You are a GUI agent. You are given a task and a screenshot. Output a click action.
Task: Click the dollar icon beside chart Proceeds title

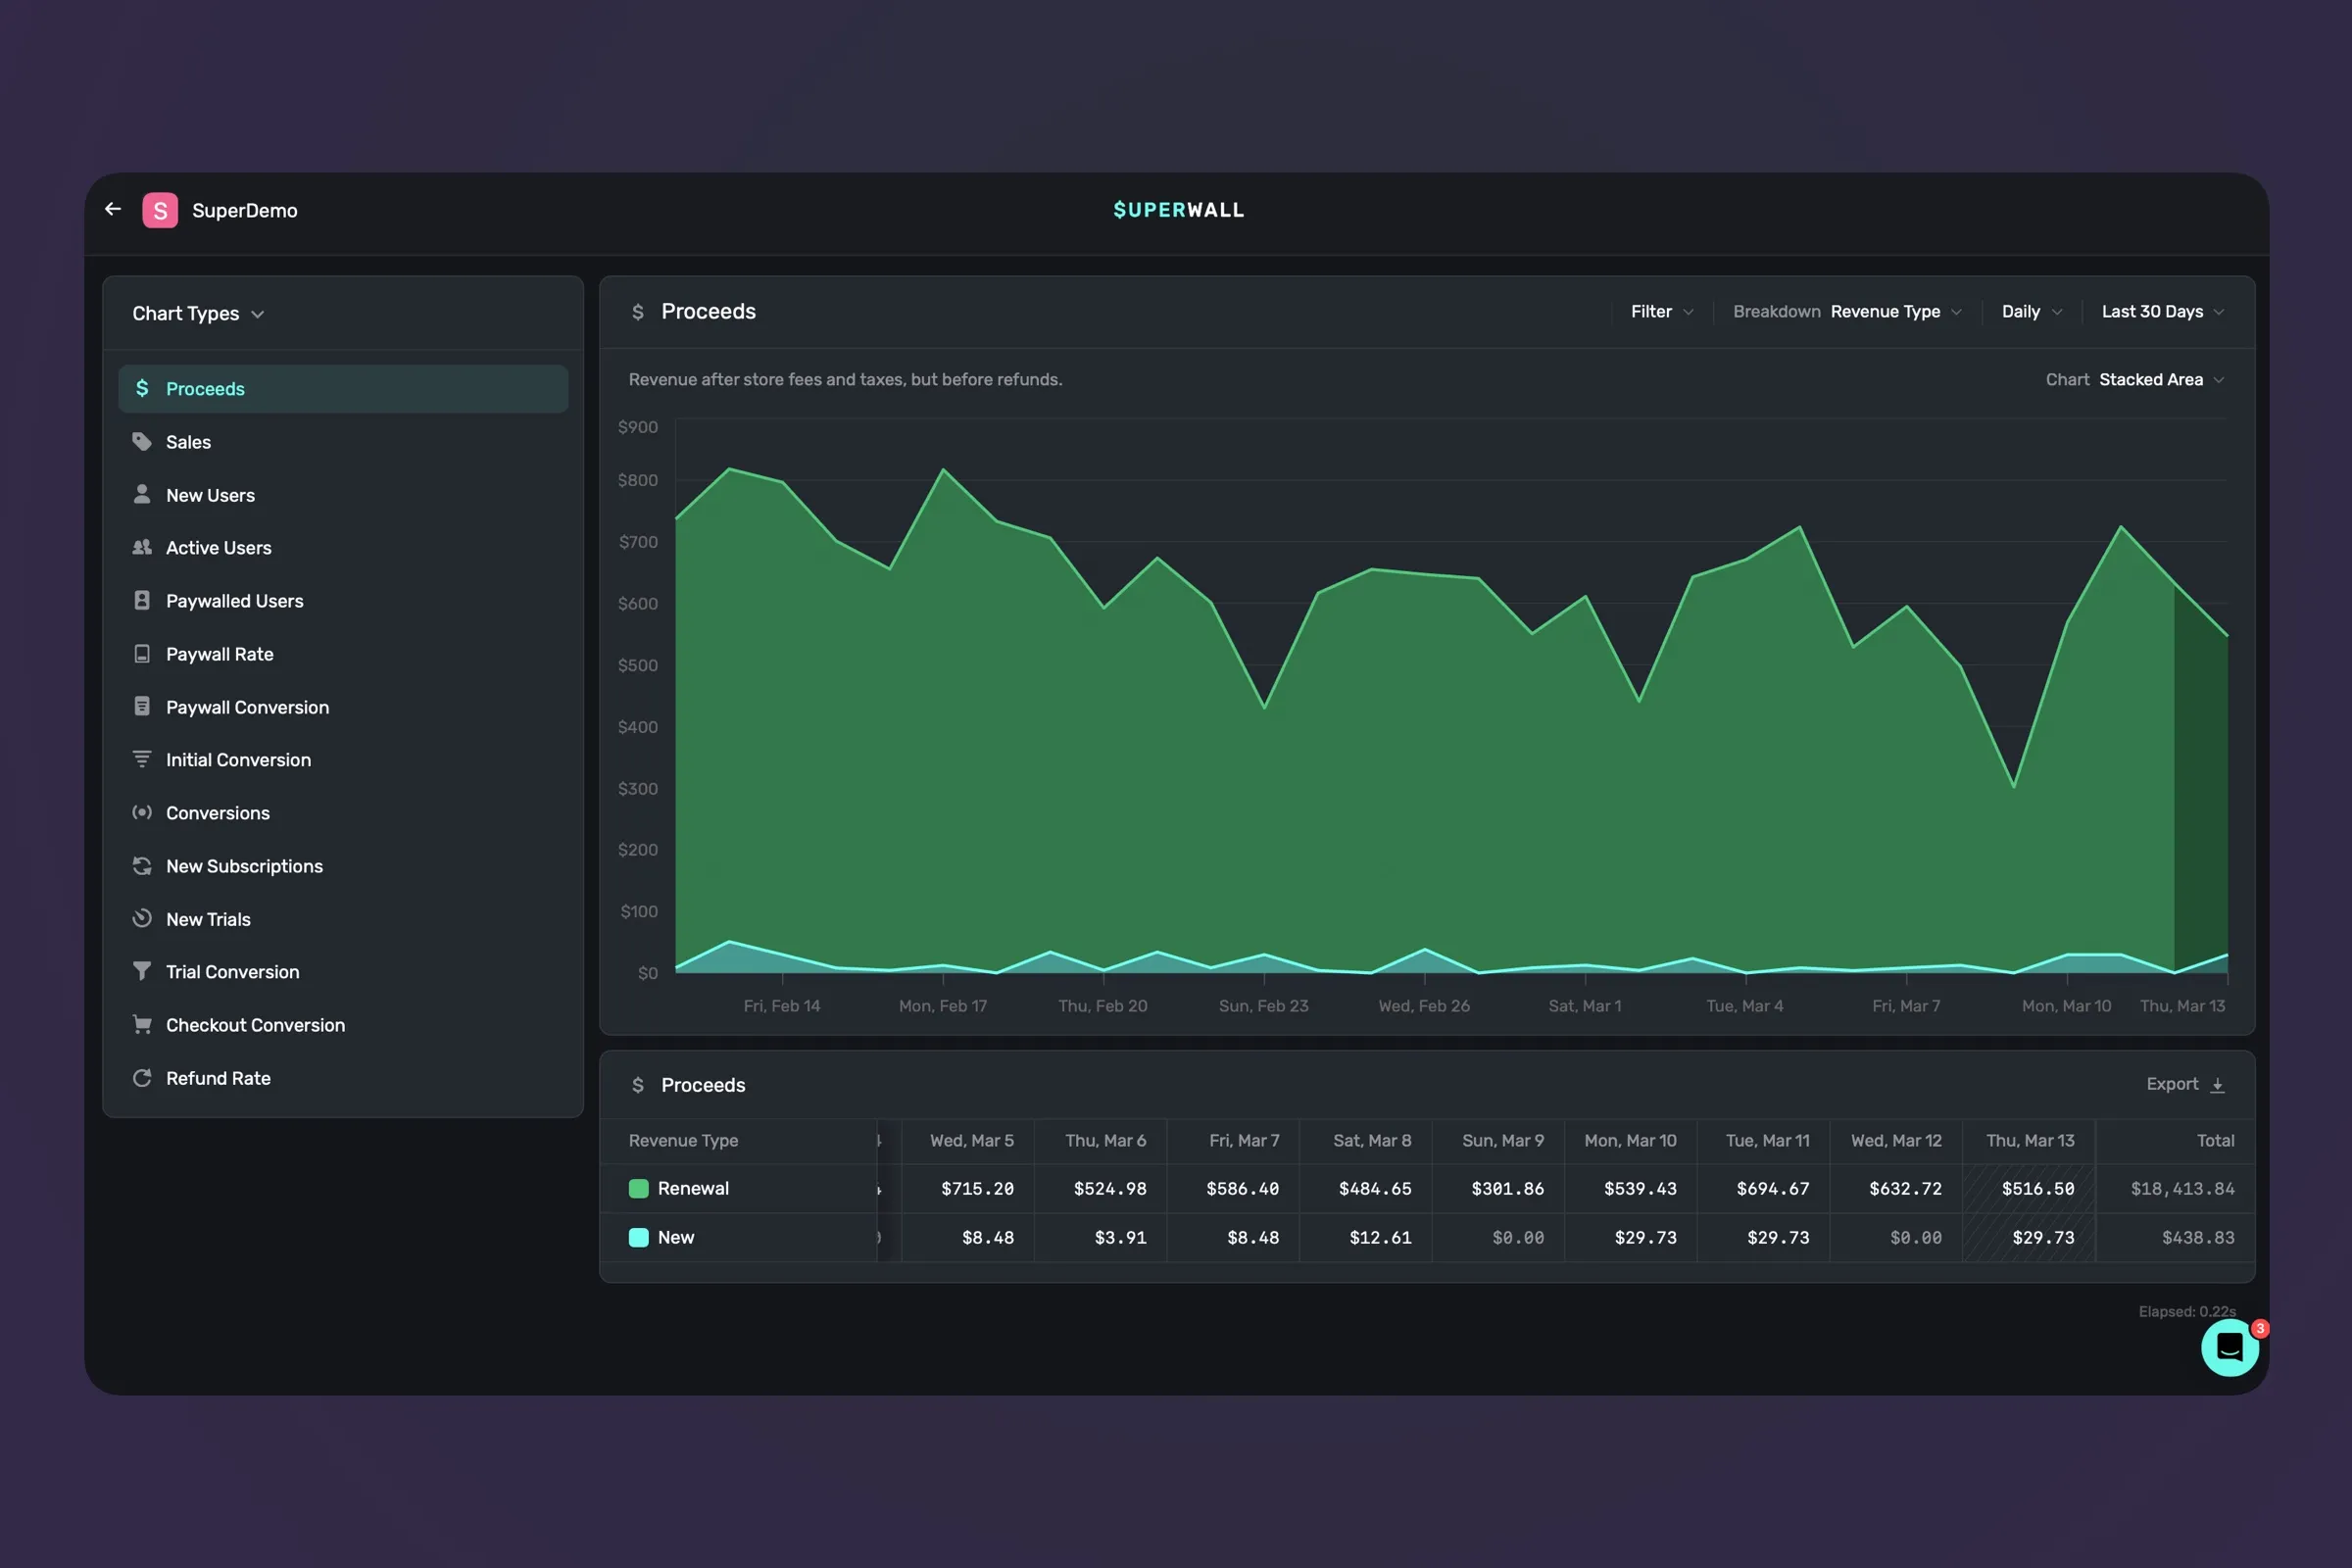point(638,312)
